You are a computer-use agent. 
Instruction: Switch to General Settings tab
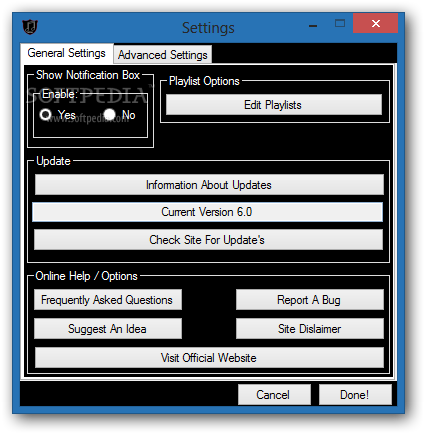click(x=67, y=53)
